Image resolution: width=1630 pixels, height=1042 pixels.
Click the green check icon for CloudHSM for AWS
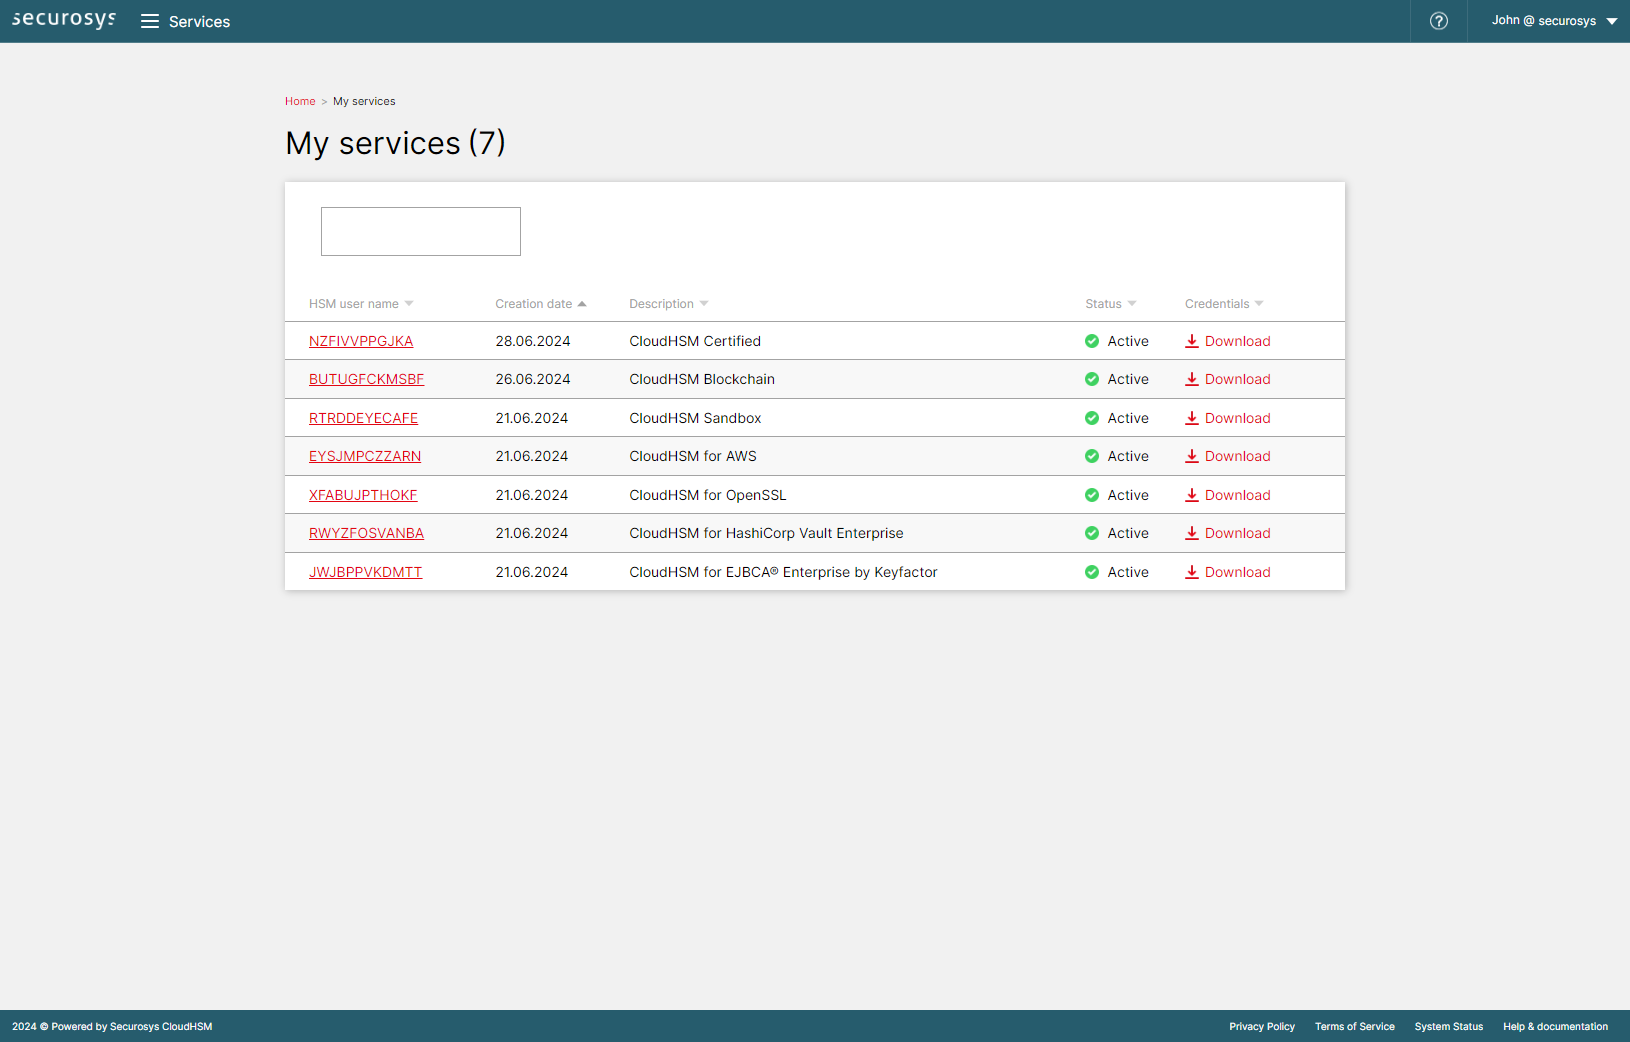point(1091,456)
